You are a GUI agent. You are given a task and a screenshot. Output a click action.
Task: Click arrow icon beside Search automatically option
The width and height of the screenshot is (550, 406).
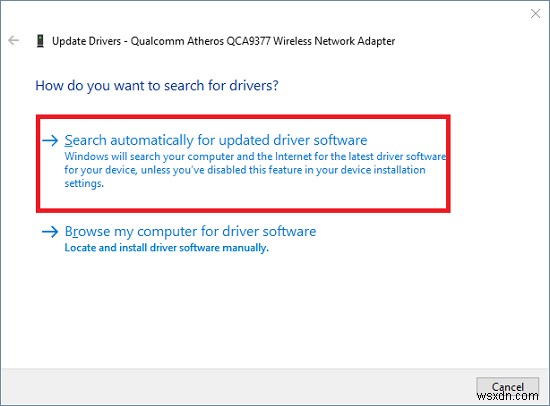pos(50,140)
